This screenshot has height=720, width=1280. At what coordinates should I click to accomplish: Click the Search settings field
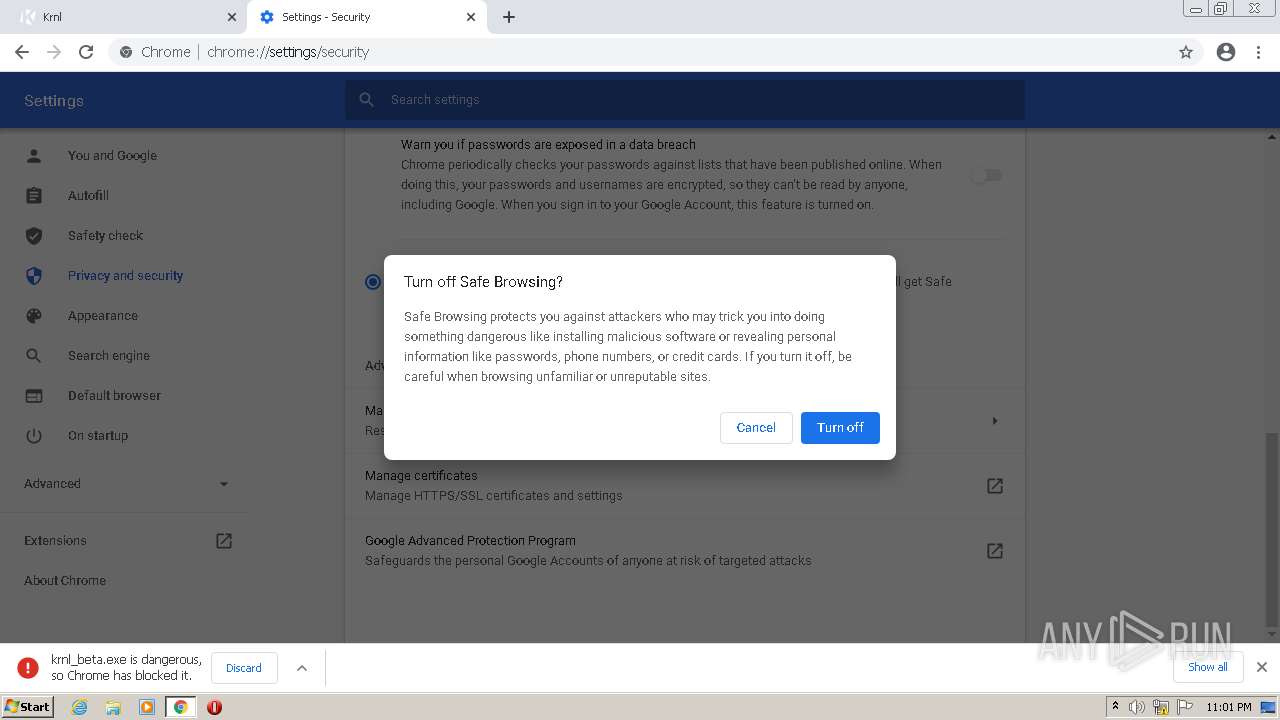(x=685, y=100)
